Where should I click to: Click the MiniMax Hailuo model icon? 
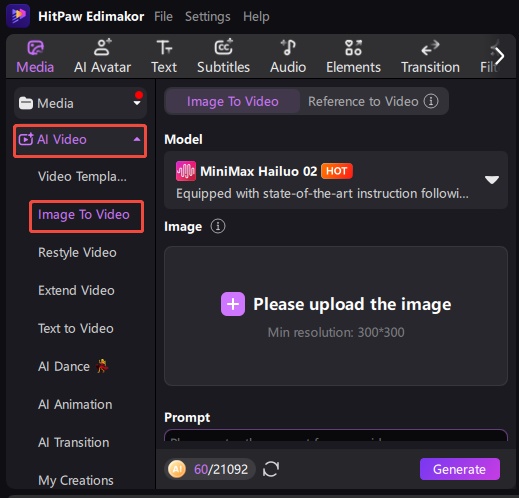[186, 171]
